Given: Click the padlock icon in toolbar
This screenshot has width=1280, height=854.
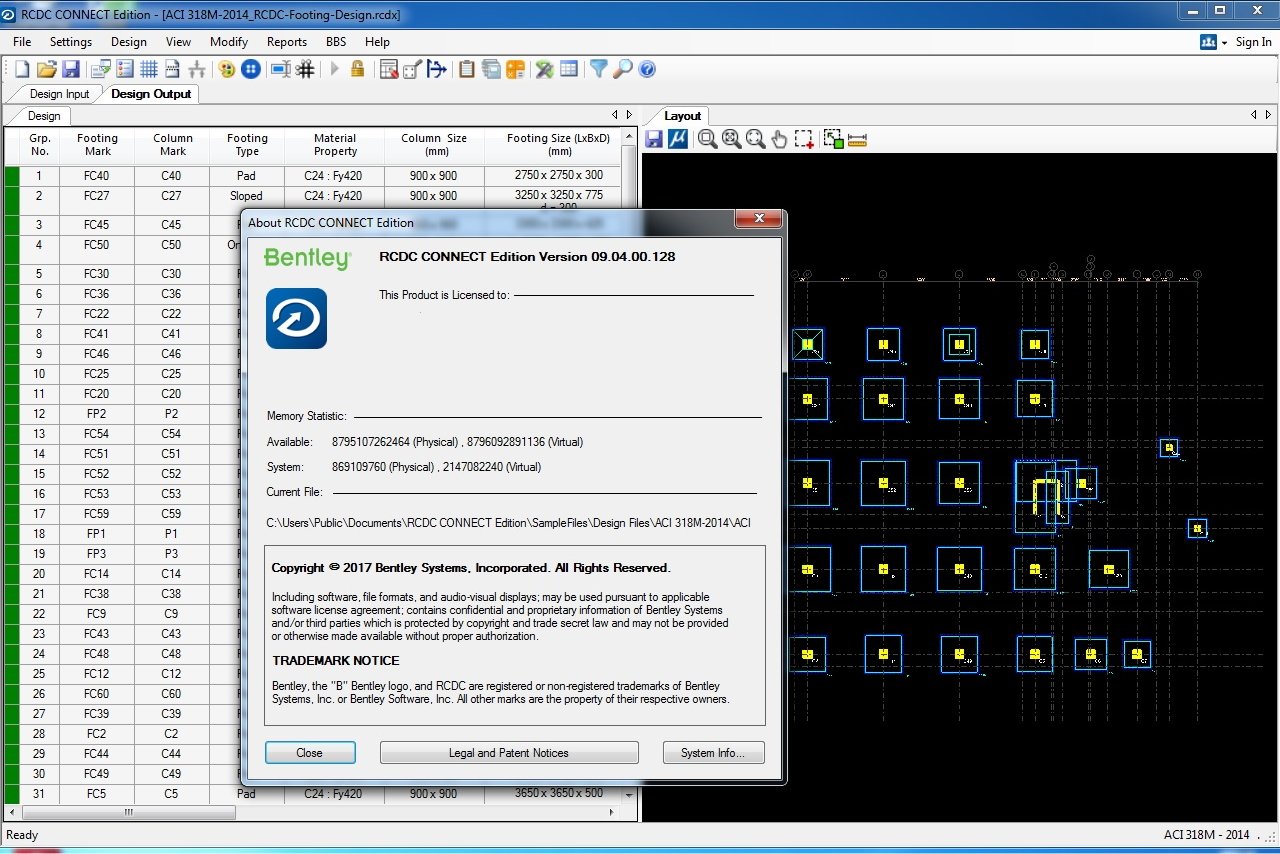Looking at the screenshot, I should [x=357, y=69].
